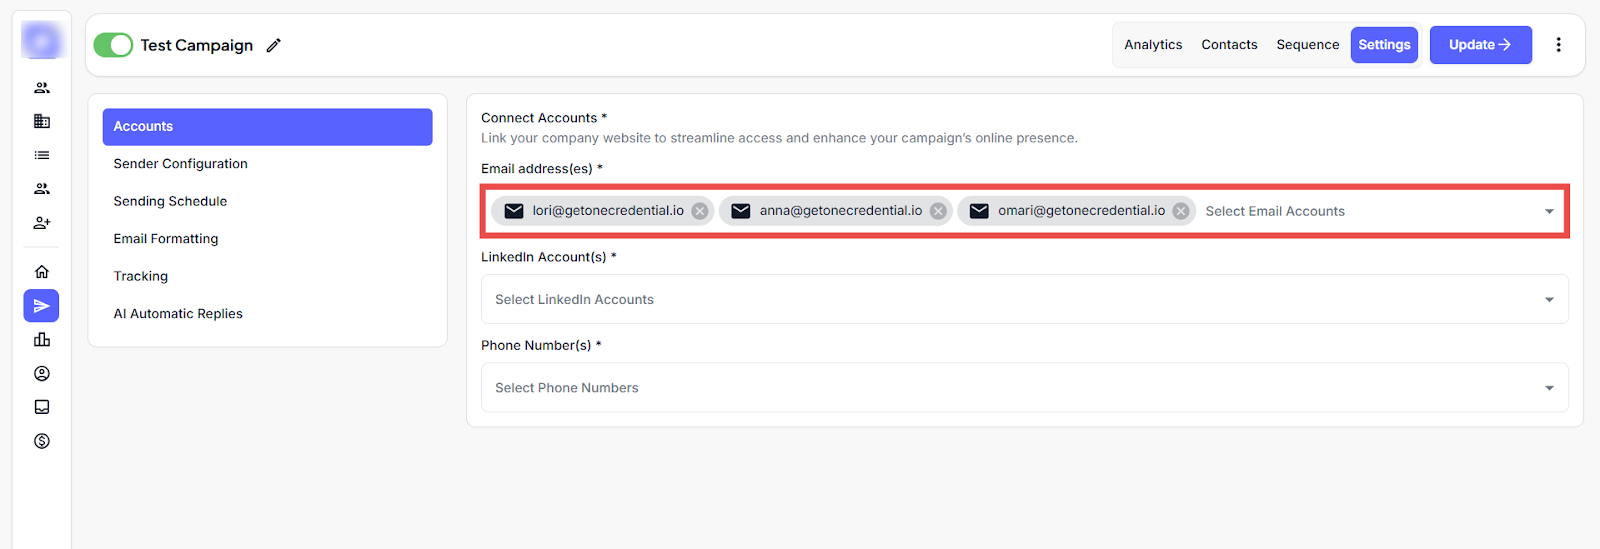Open the inbox tray icon in sidebar
This screenshot has height=549, width=1600.
(x=42, y=407)
